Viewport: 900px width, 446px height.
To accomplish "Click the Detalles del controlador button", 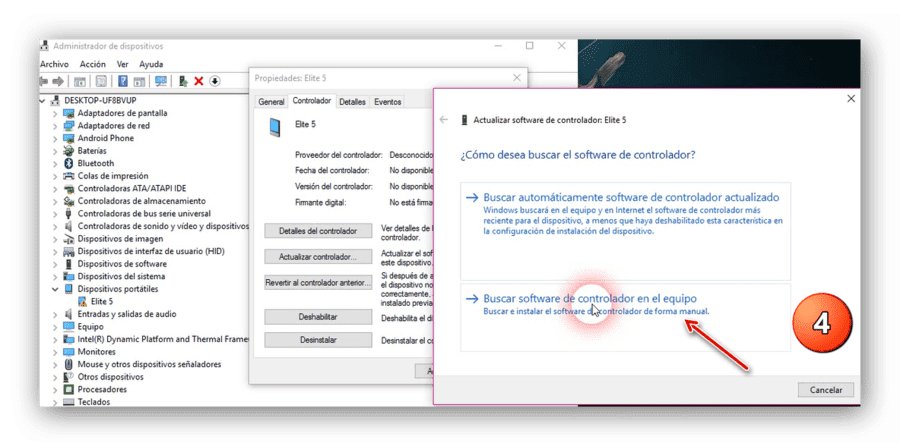I will coord(318,231).
